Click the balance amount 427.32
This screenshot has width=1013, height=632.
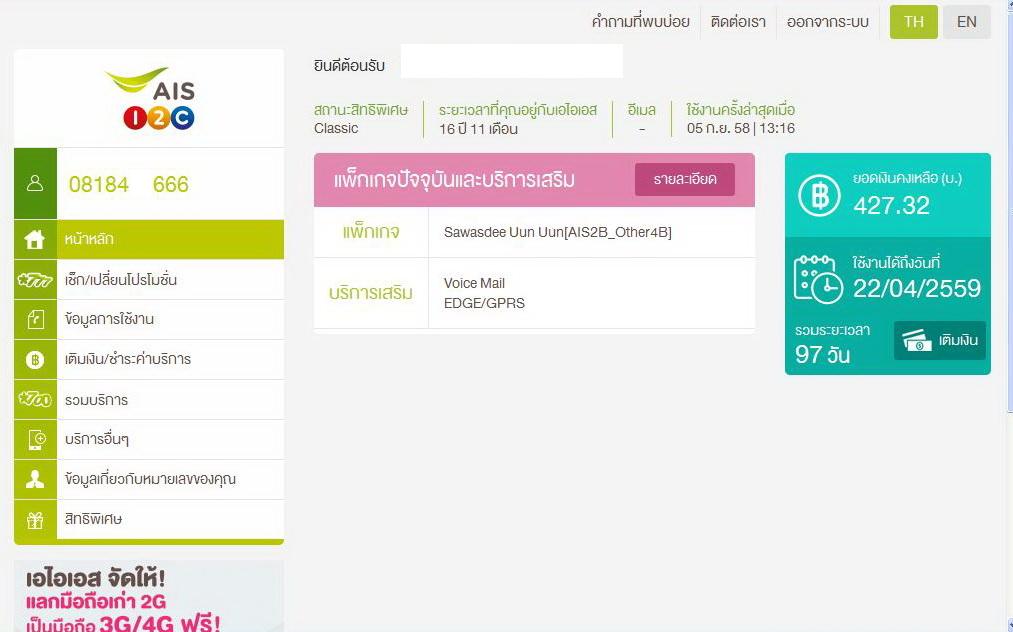click(891, 205)
